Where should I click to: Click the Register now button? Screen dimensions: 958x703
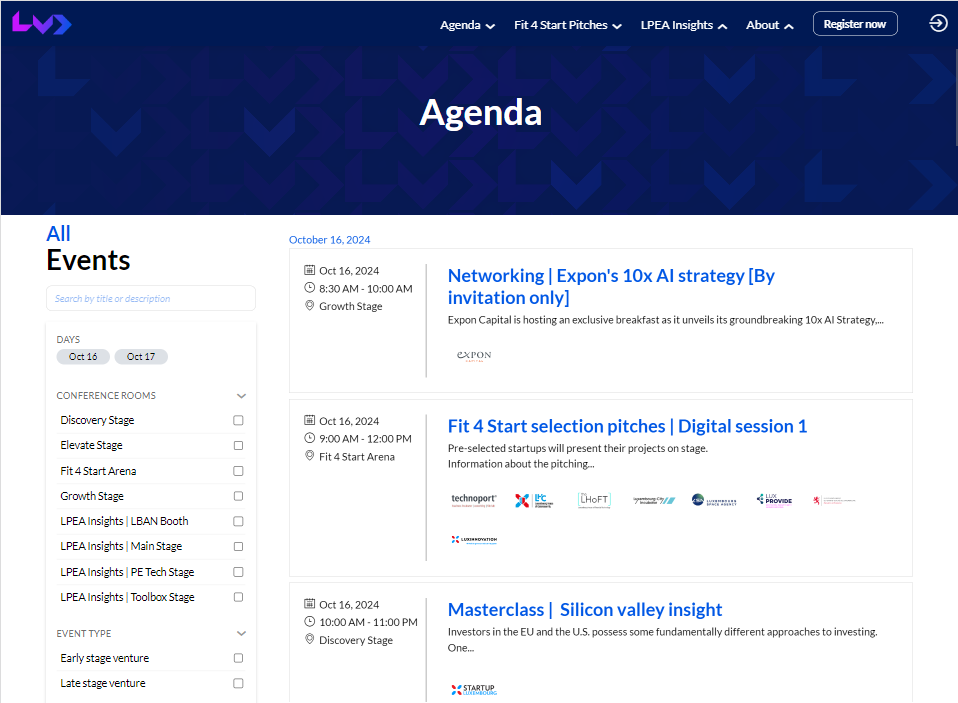pyautogui.click(x=854, y=24)
